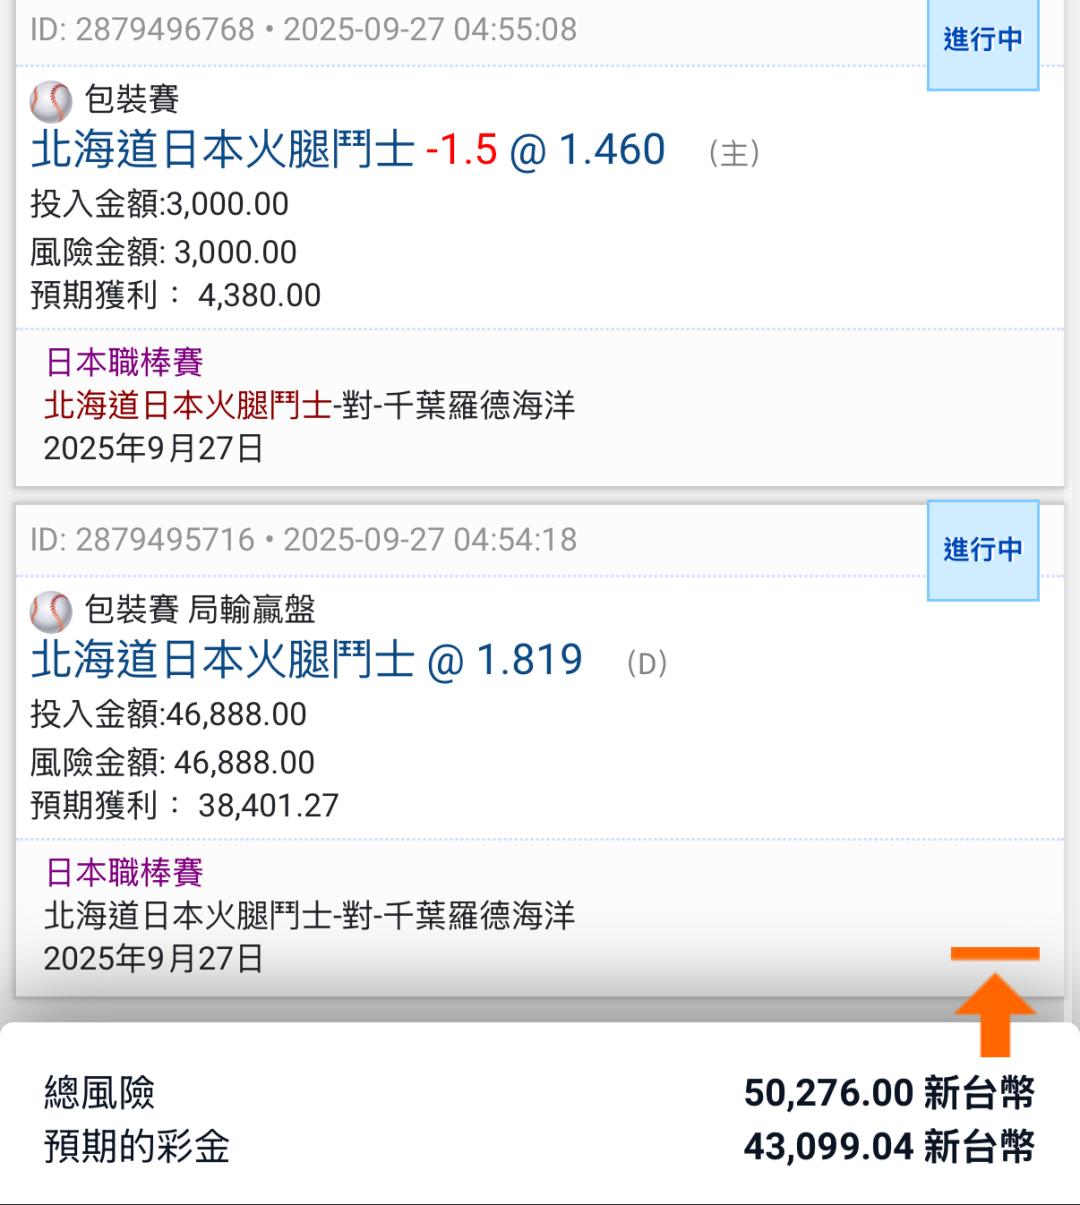The height and width of the screenshot is (1205, 1080).
Task: Tap the orange scroll-to-top arrow
Action: 994,1001
